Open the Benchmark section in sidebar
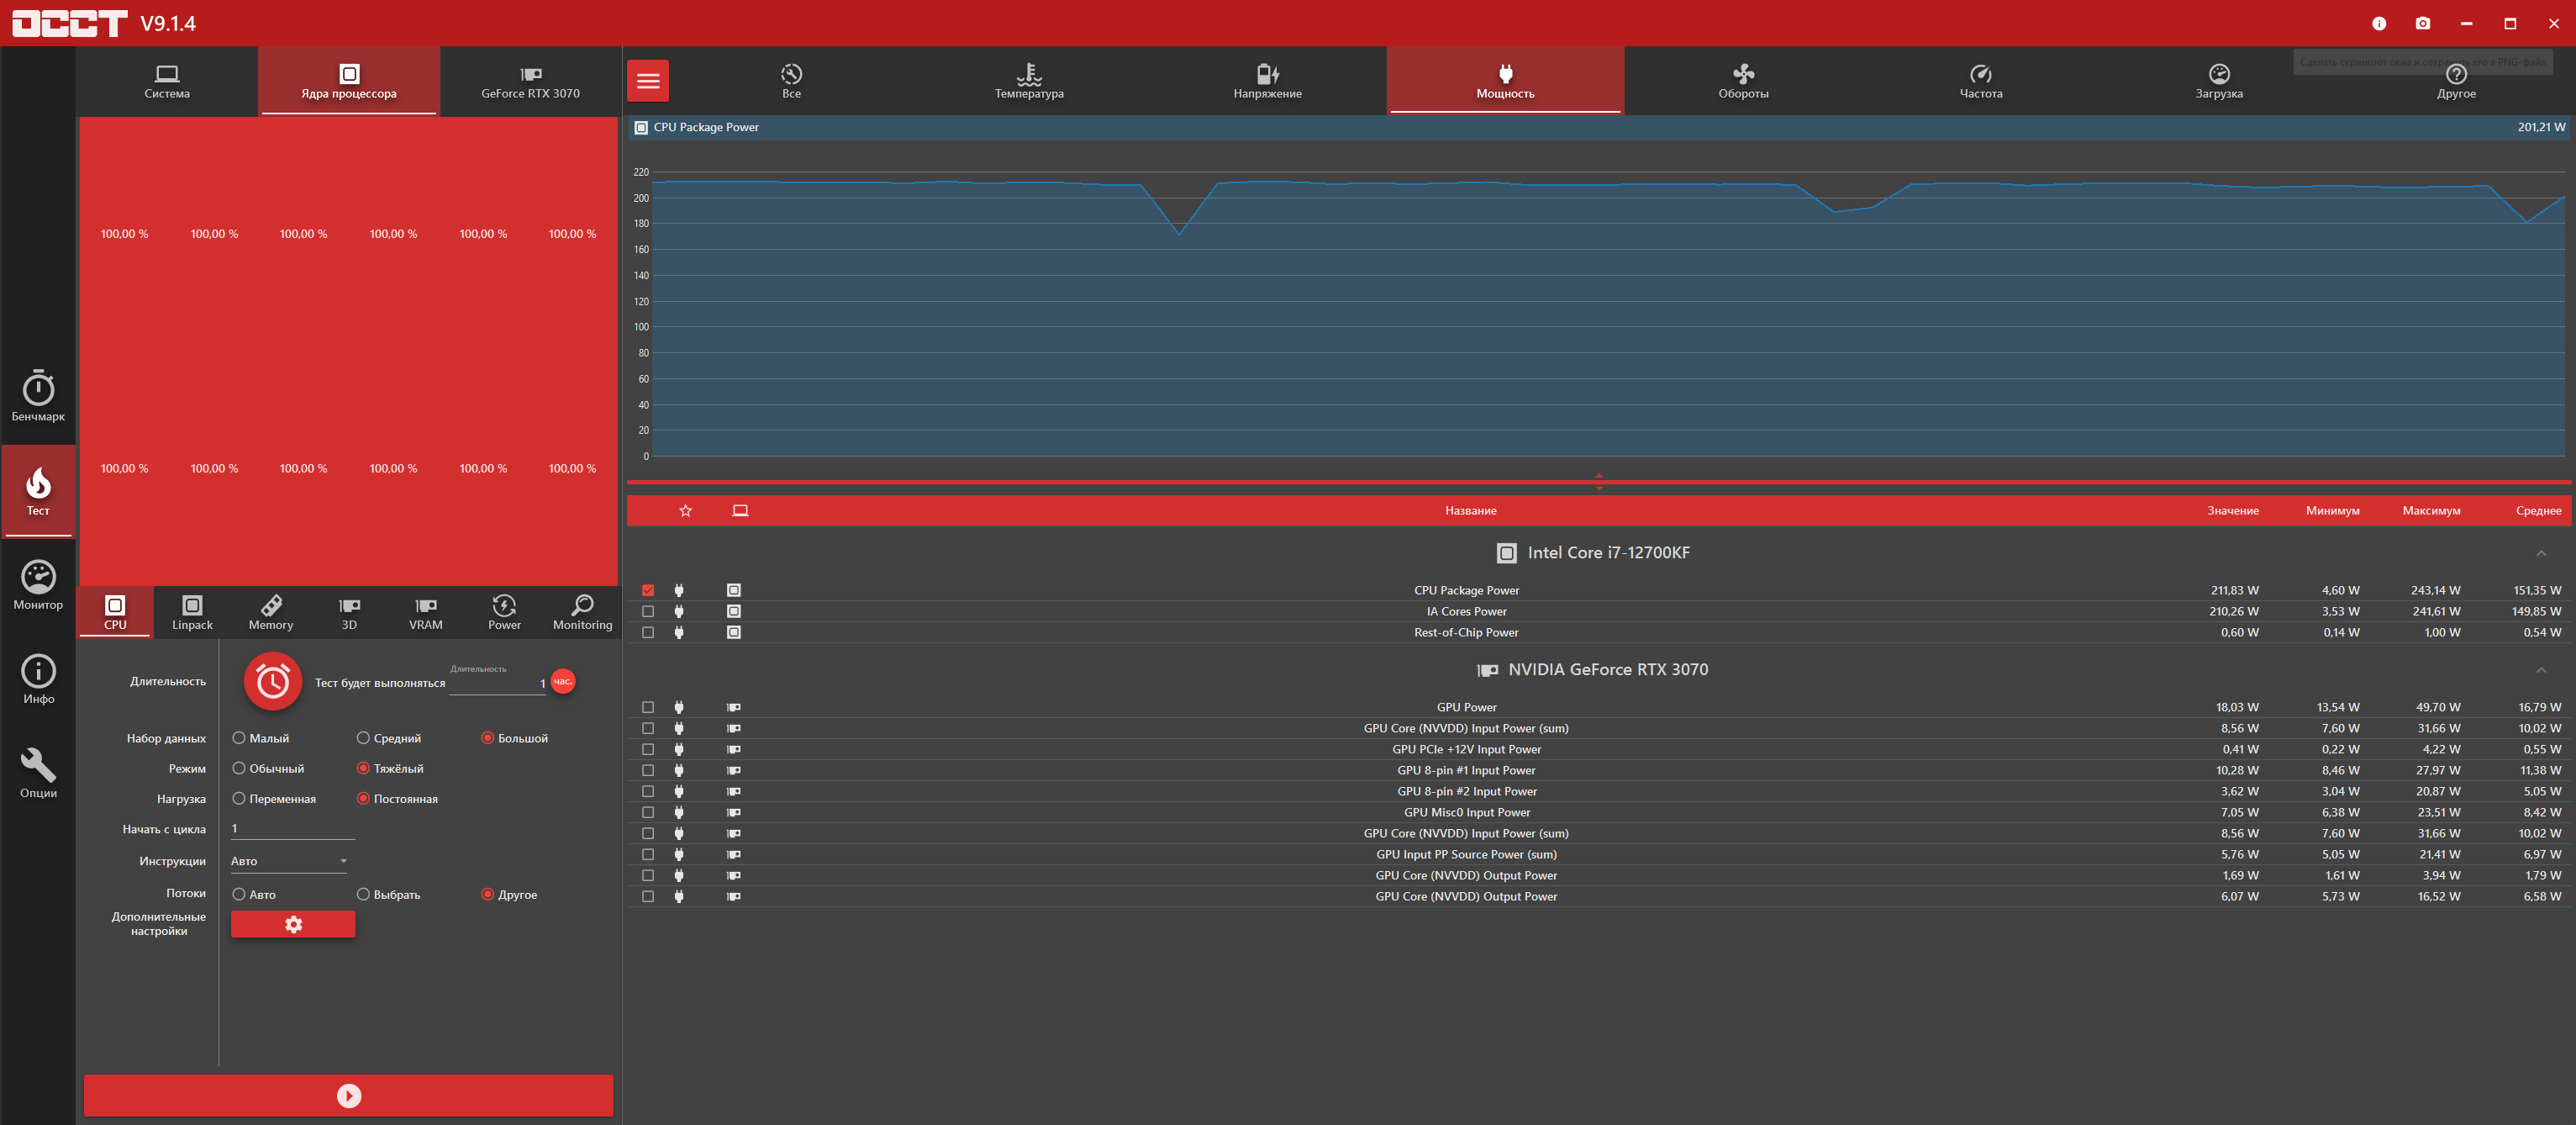The height and width of the screenshot is (1125, 2576). [38, 396]
